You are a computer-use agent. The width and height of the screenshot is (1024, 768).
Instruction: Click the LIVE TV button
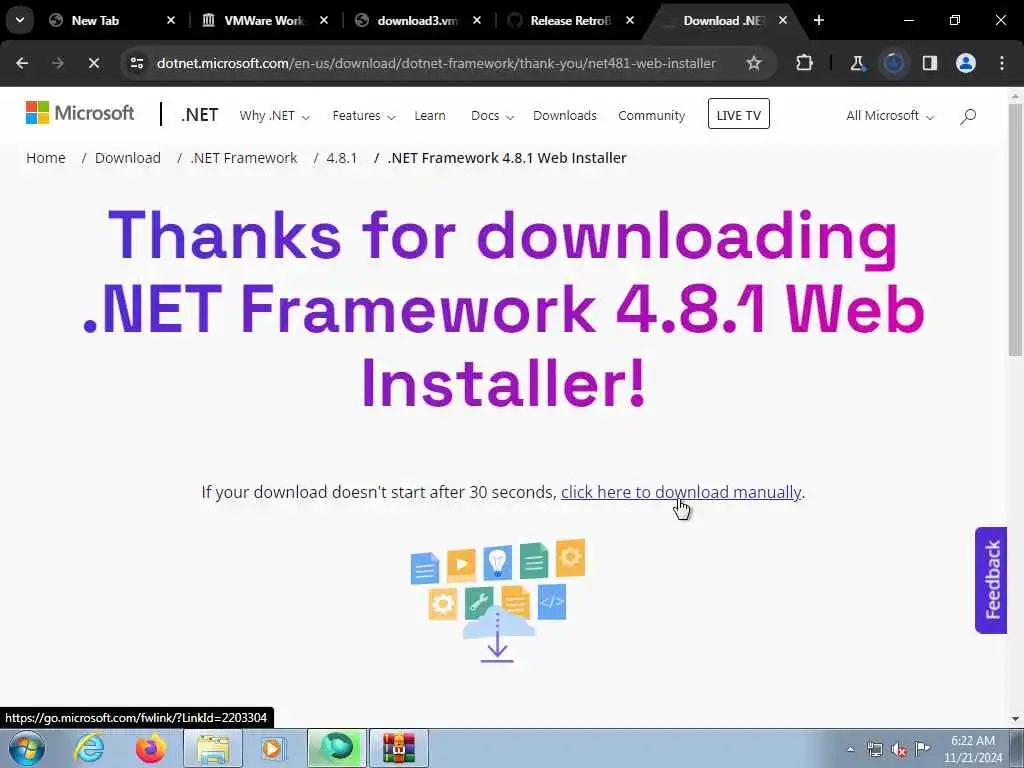(739, 114)
